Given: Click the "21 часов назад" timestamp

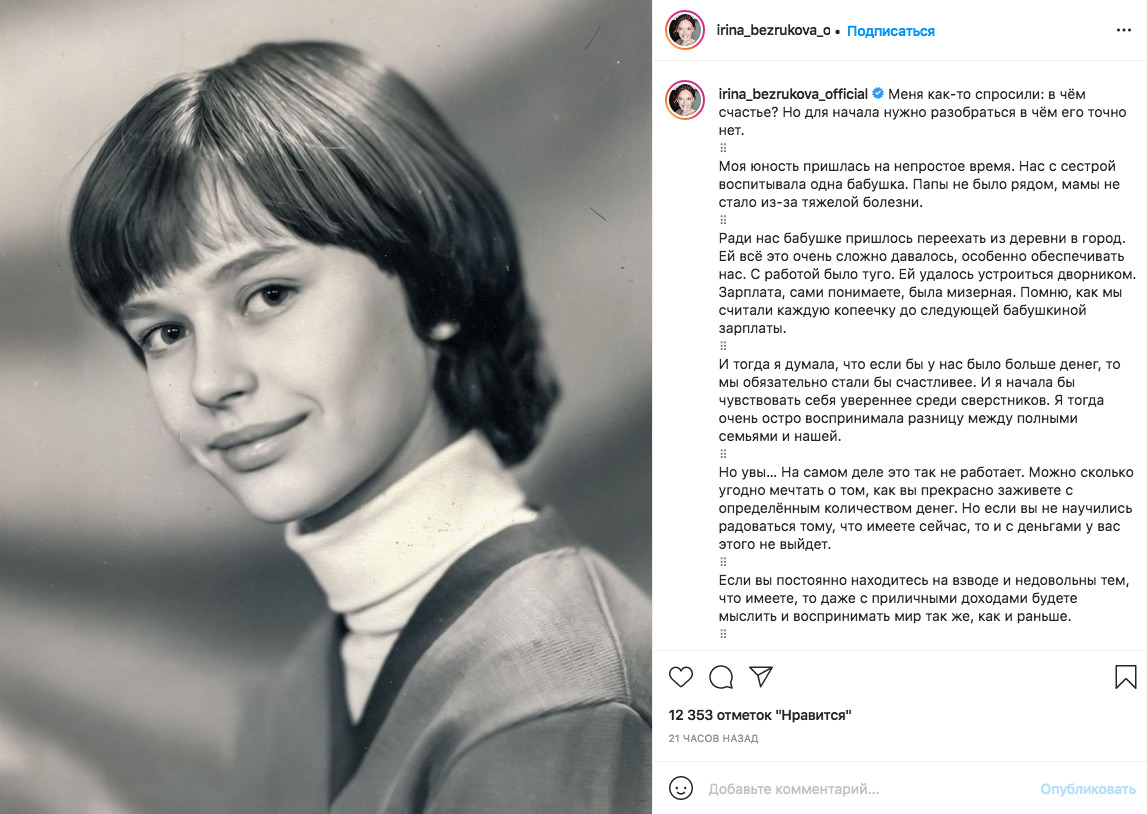Looking at the screenshot, I should click(x=713, y=739).
